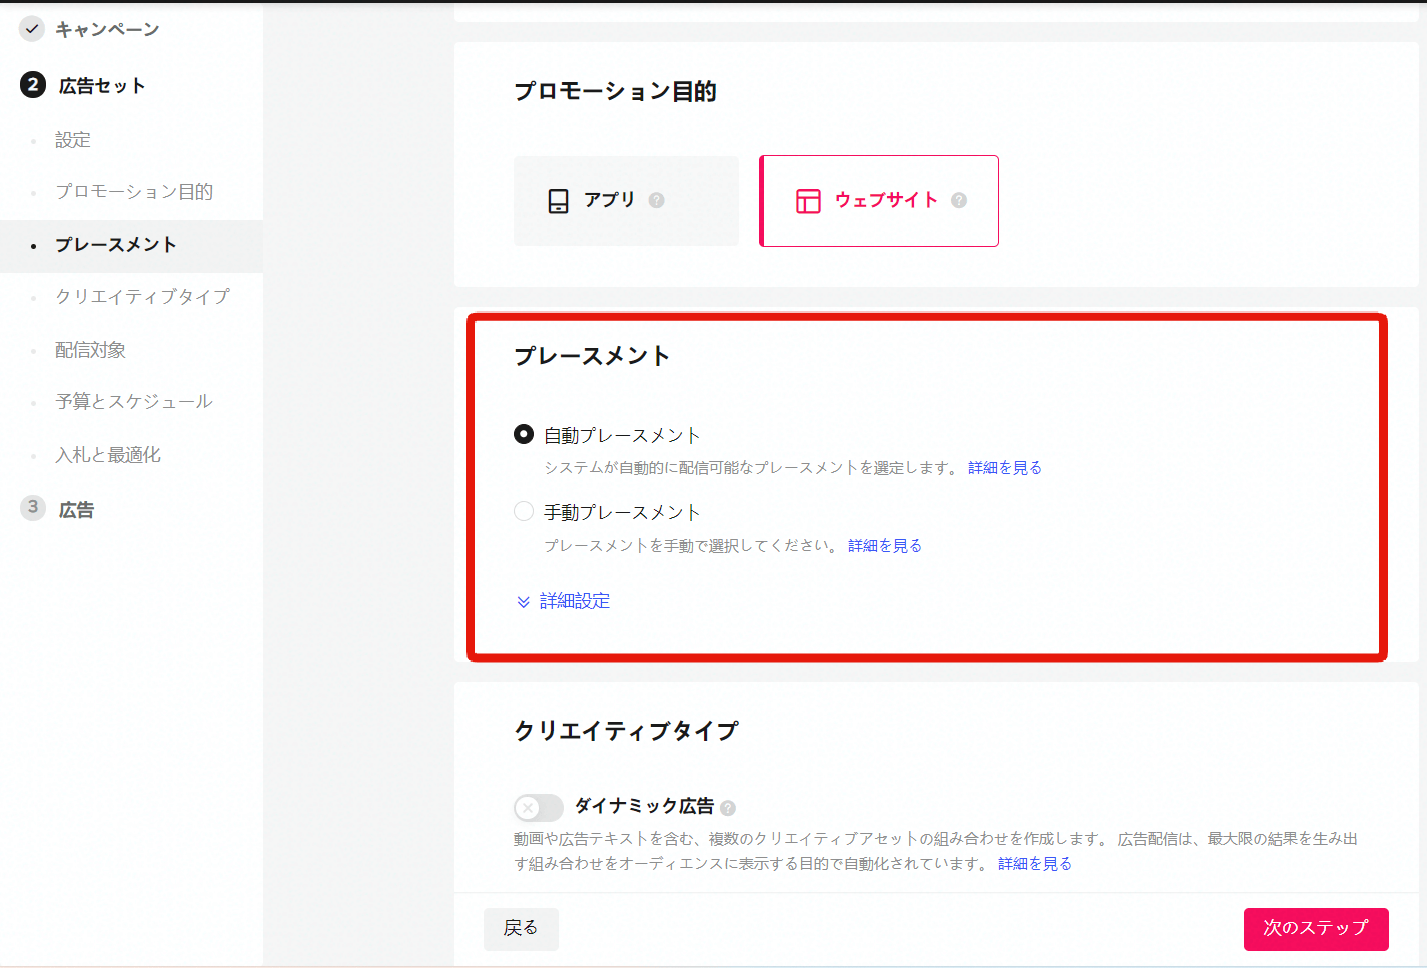
Task: Choose the ウェブサイト promotion objective card
Action: pos(879,201)
